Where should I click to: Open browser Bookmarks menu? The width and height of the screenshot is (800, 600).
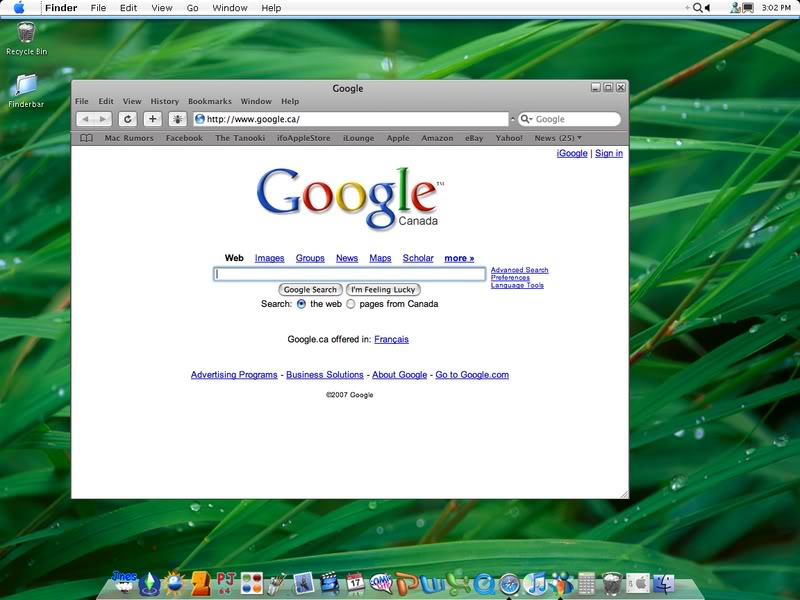(210, 102)
